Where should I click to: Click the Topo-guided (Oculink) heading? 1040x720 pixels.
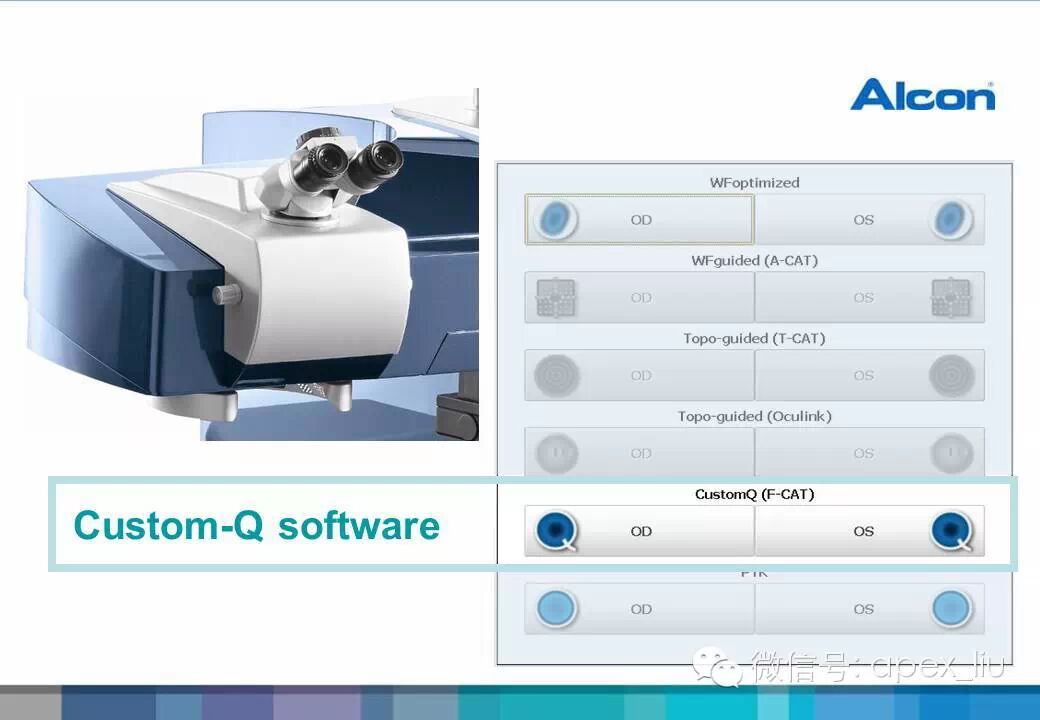point(754,416)
